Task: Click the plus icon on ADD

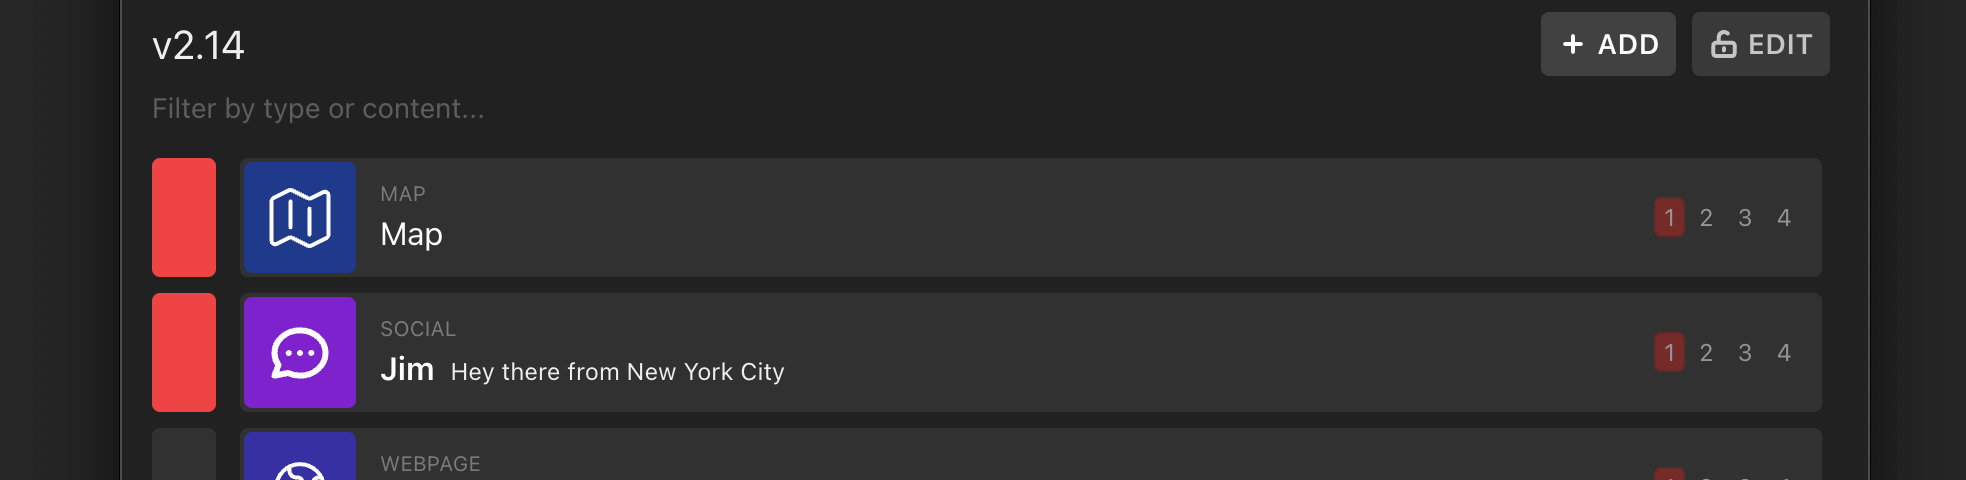Action: [x=1573, y=44]
